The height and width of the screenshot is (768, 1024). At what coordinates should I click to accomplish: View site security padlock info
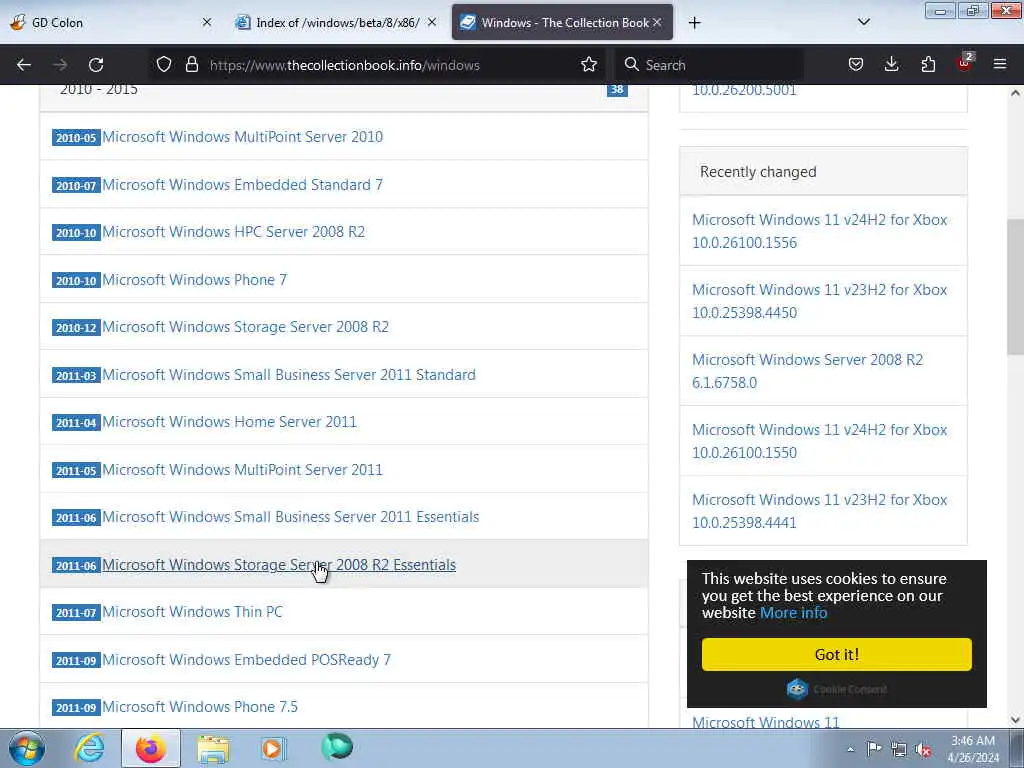191,65
